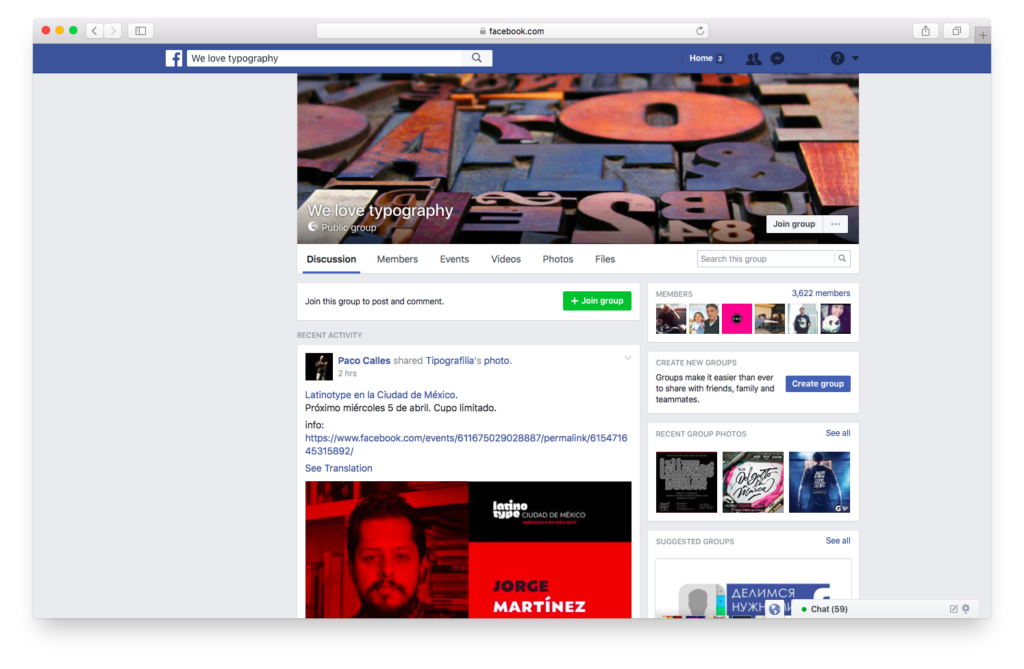Image resolution: width=1024 pixels, height=669 pixels.
Task: Click the Search this group field
Action: [x=766, y=259]
